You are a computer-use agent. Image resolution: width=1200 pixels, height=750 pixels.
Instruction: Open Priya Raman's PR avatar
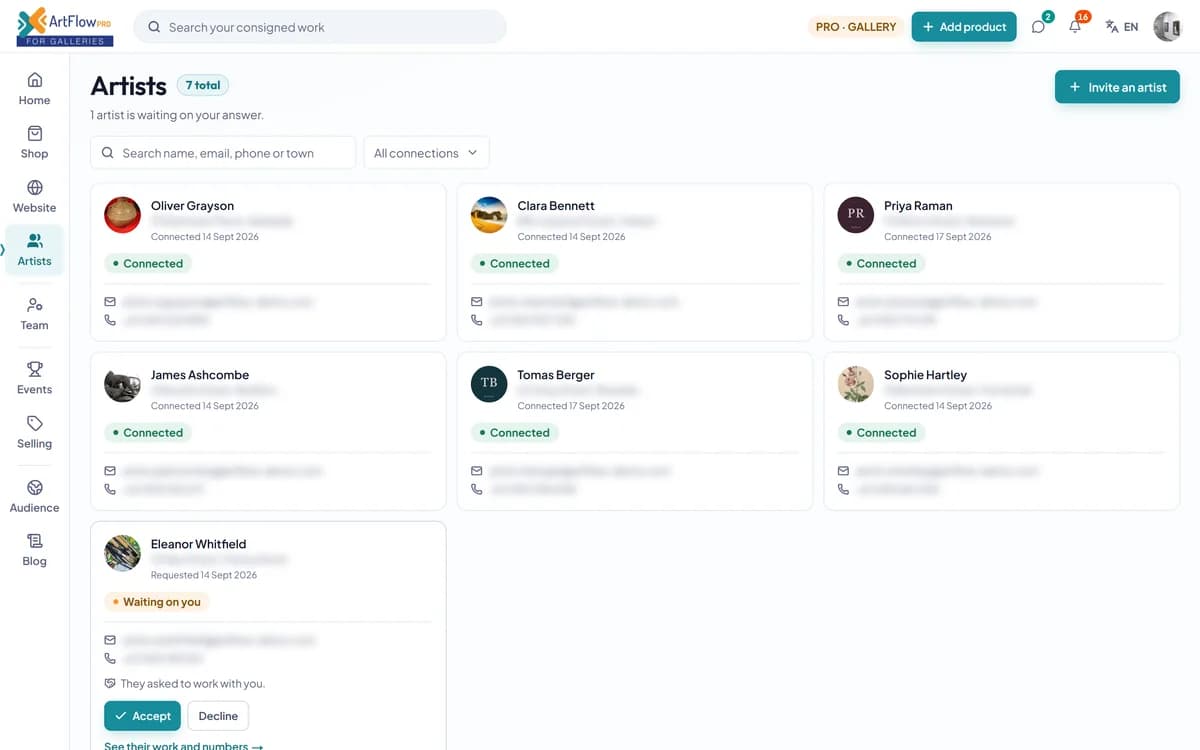click(855, 215)
